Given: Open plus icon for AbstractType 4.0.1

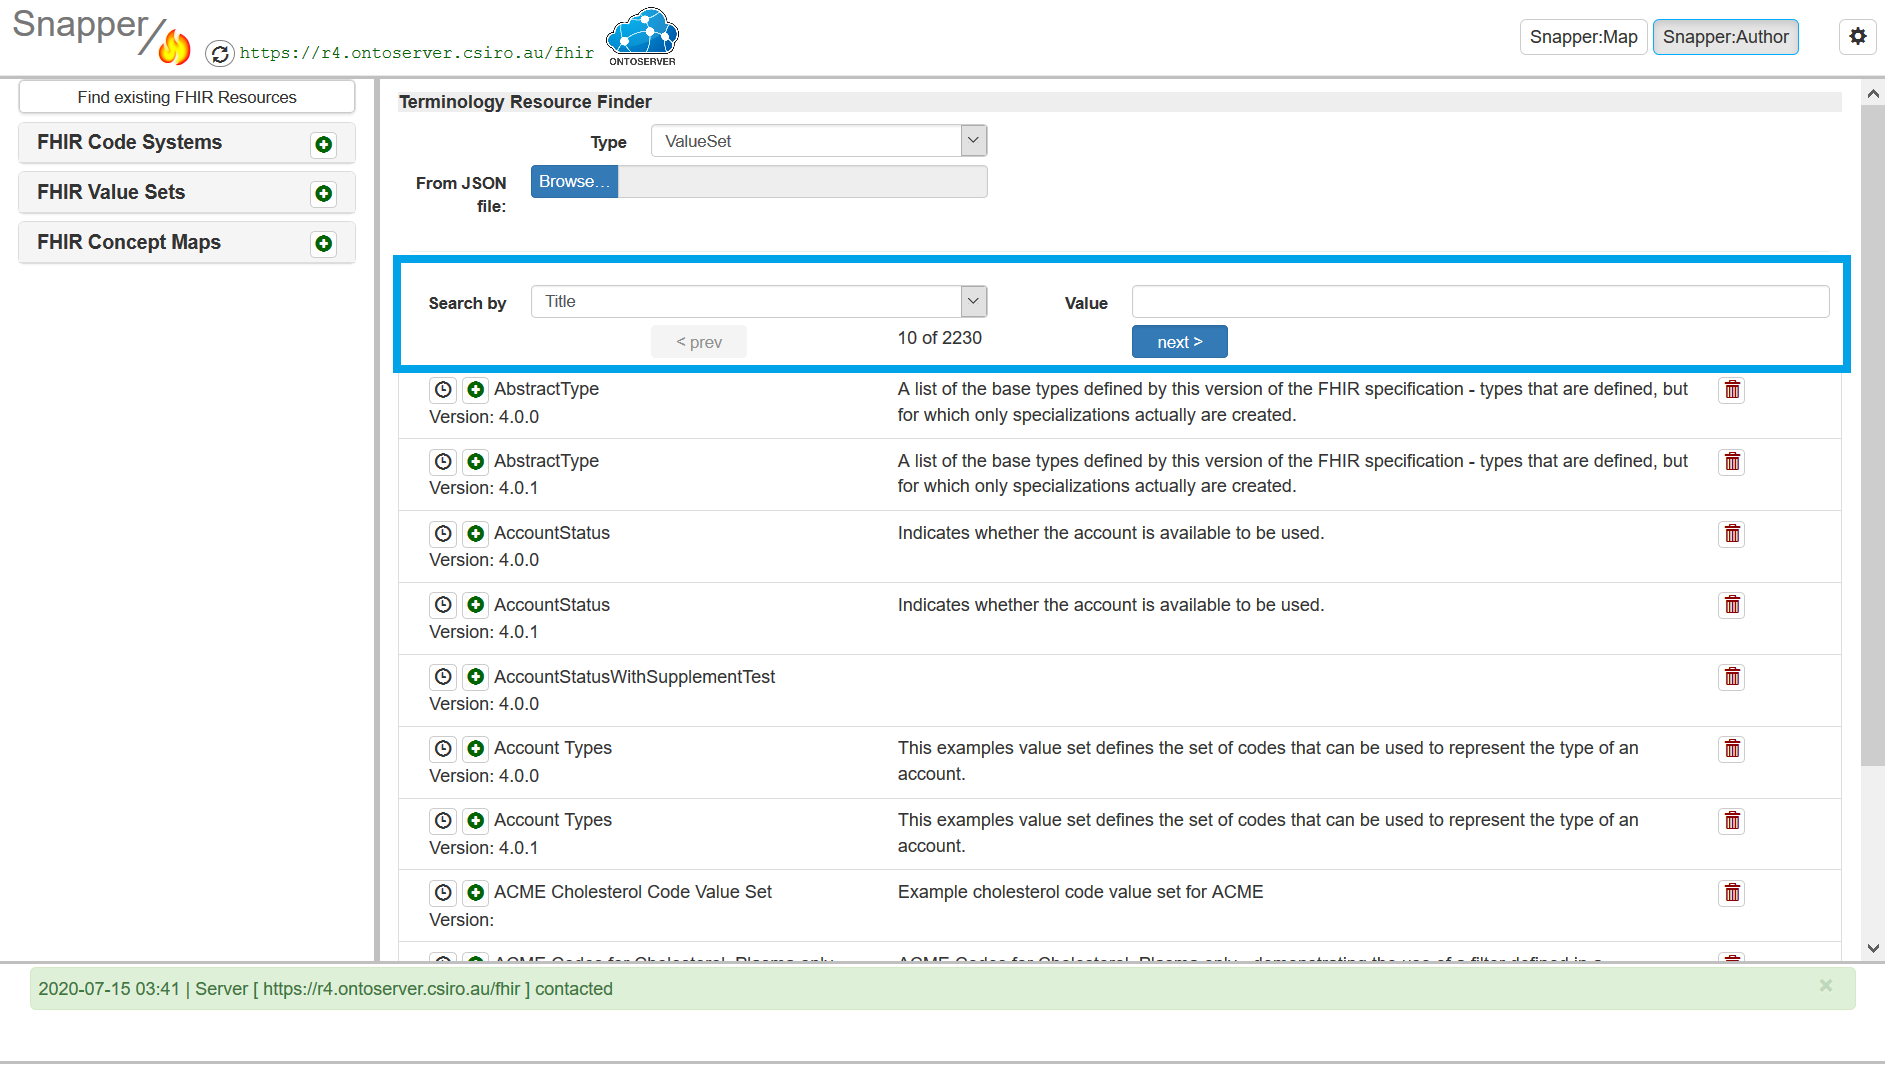Looking at the screenshot, I should 476,462.
